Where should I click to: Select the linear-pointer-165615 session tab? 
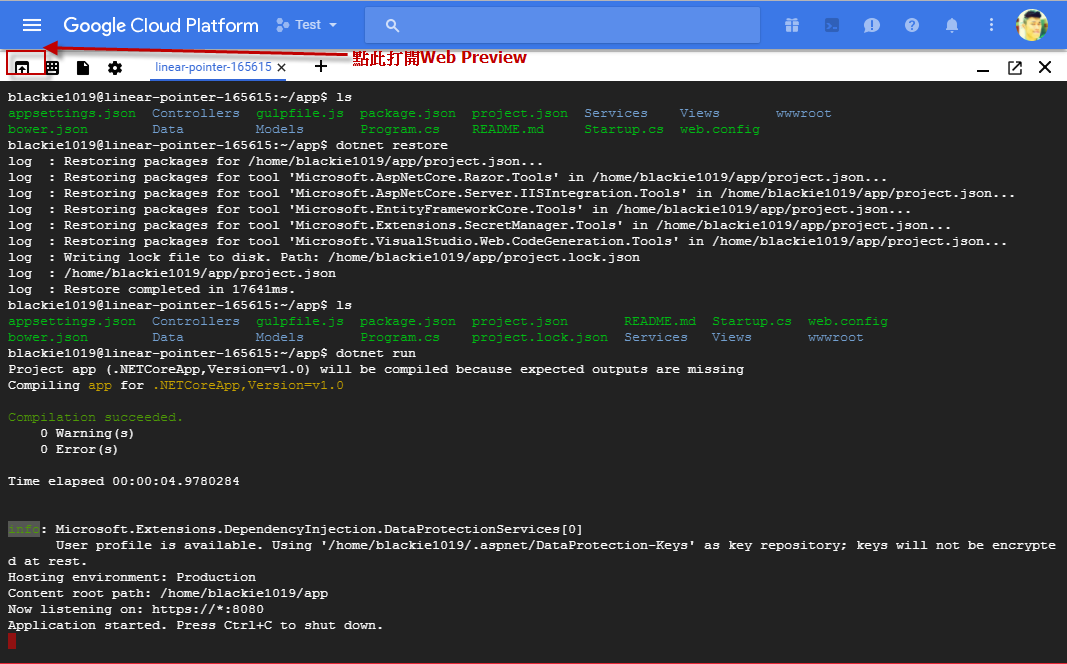[x=212, y=67]
